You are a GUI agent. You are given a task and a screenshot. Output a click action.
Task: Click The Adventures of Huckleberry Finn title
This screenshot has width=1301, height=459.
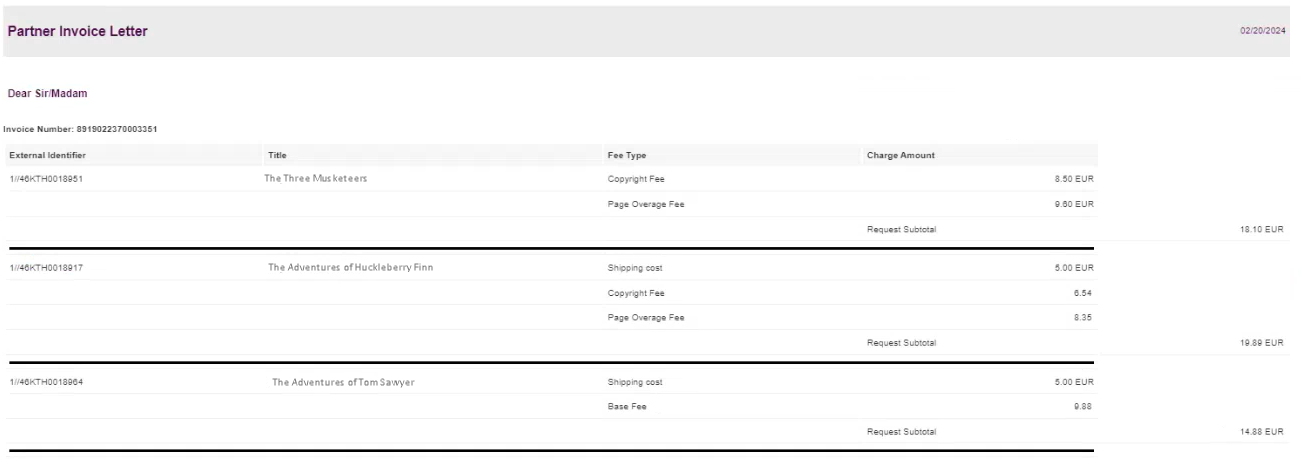[350, 267]
